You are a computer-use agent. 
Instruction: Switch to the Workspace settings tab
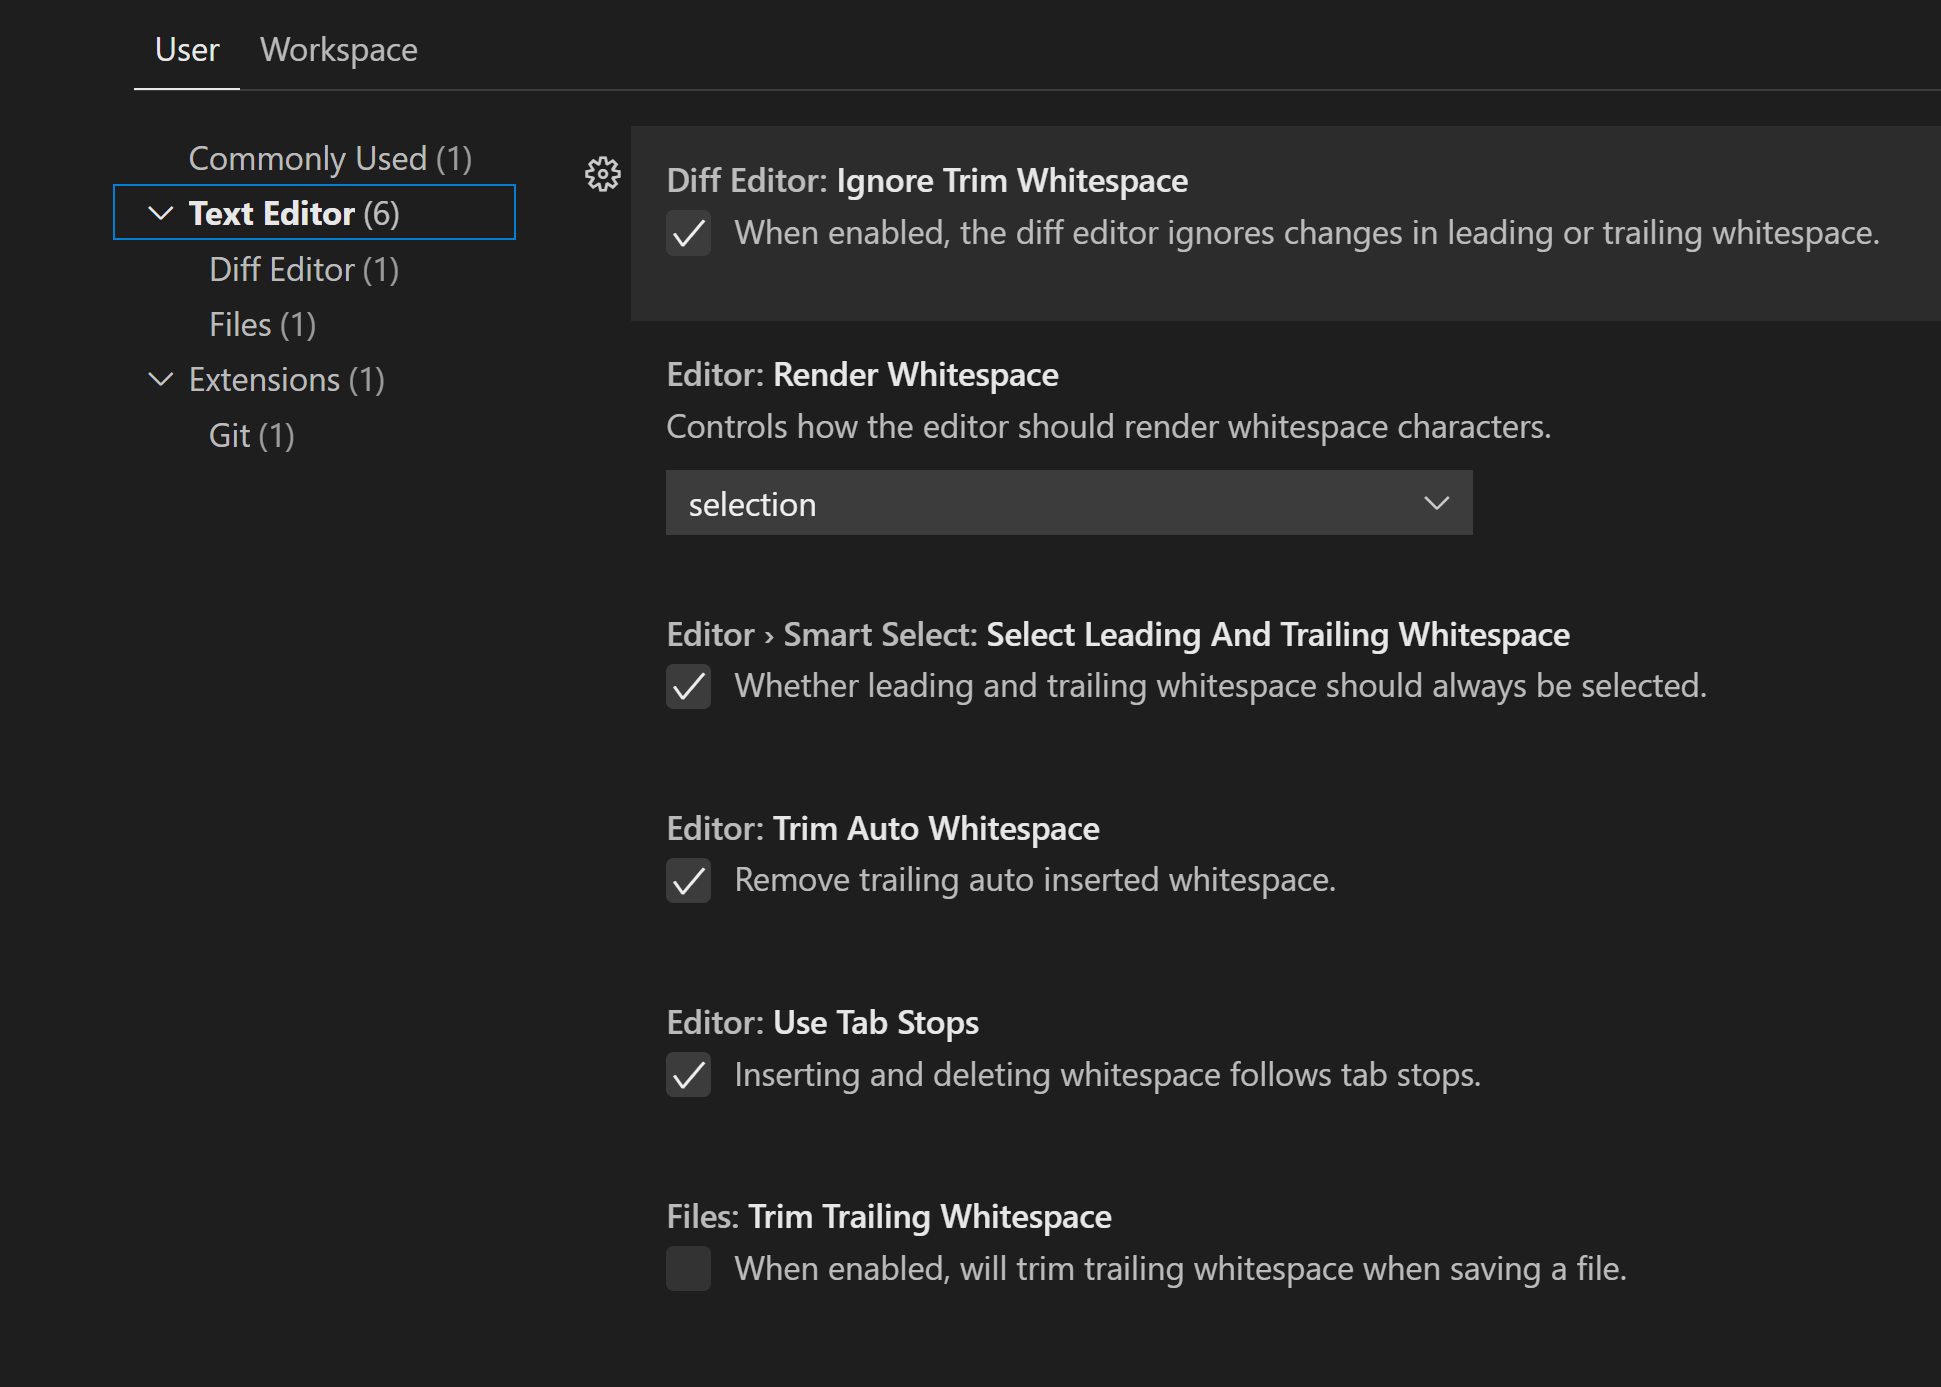click(338, 49)
